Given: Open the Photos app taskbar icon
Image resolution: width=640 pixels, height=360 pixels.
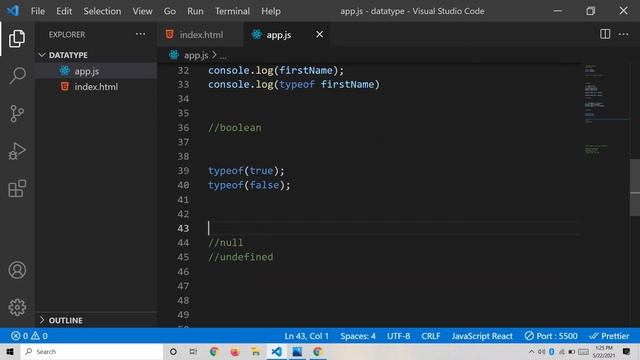Looking at the screenshot, I should pos(297,351).
